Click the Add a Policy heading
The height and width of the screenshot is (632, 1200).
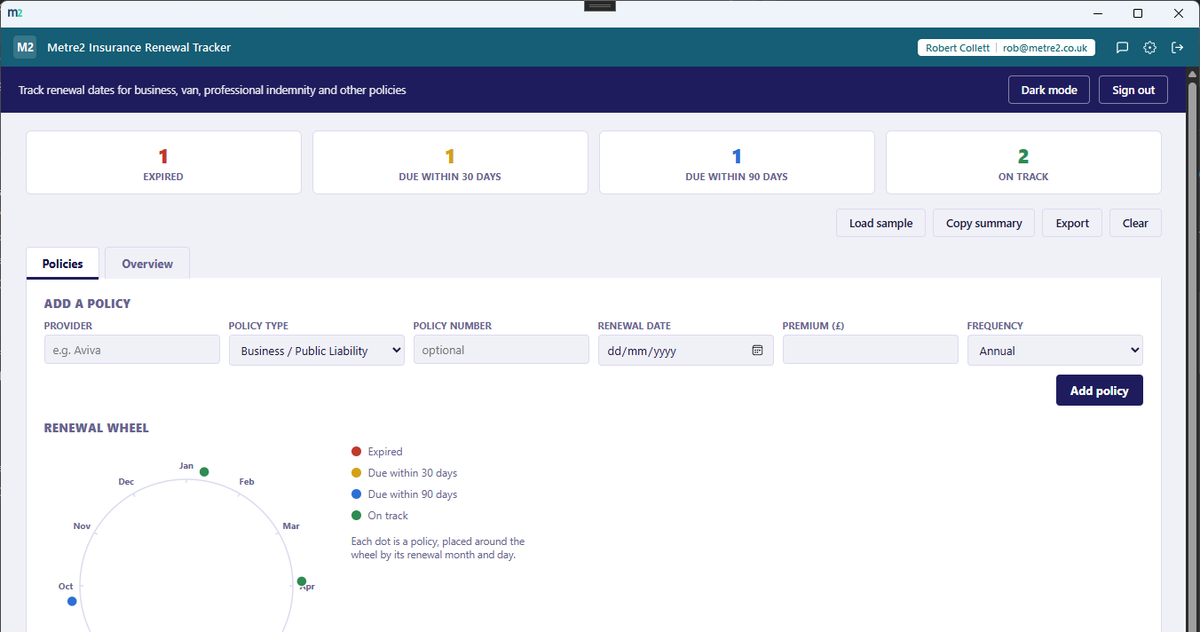tap(87, 303)
